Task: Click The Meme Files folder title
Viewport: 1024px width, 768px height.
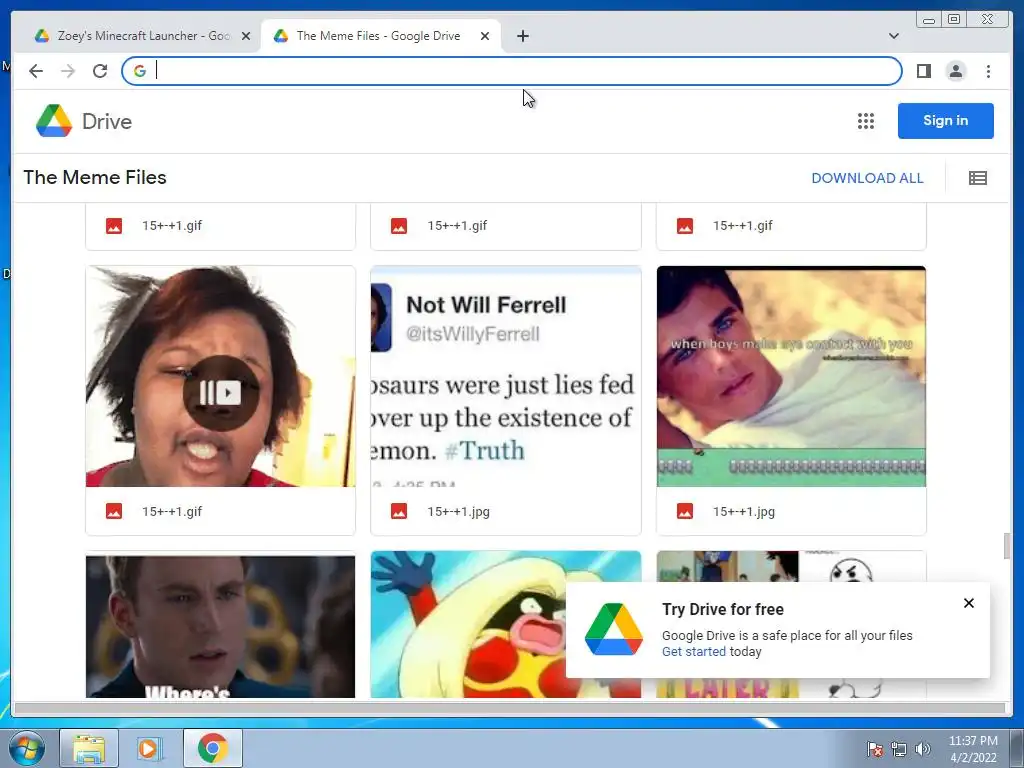Action: click(x=95, y=178)
